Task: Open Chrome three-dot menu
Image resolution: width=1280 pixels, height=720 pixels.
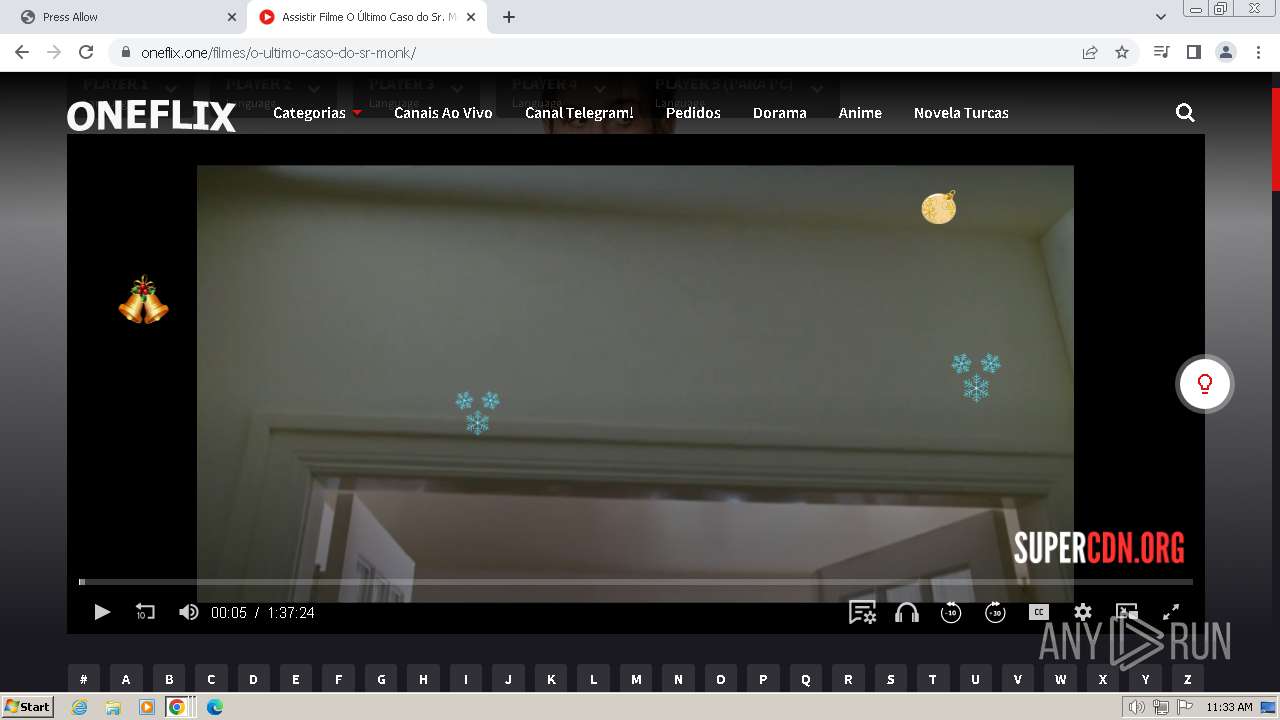Action: click(1257, 52)
